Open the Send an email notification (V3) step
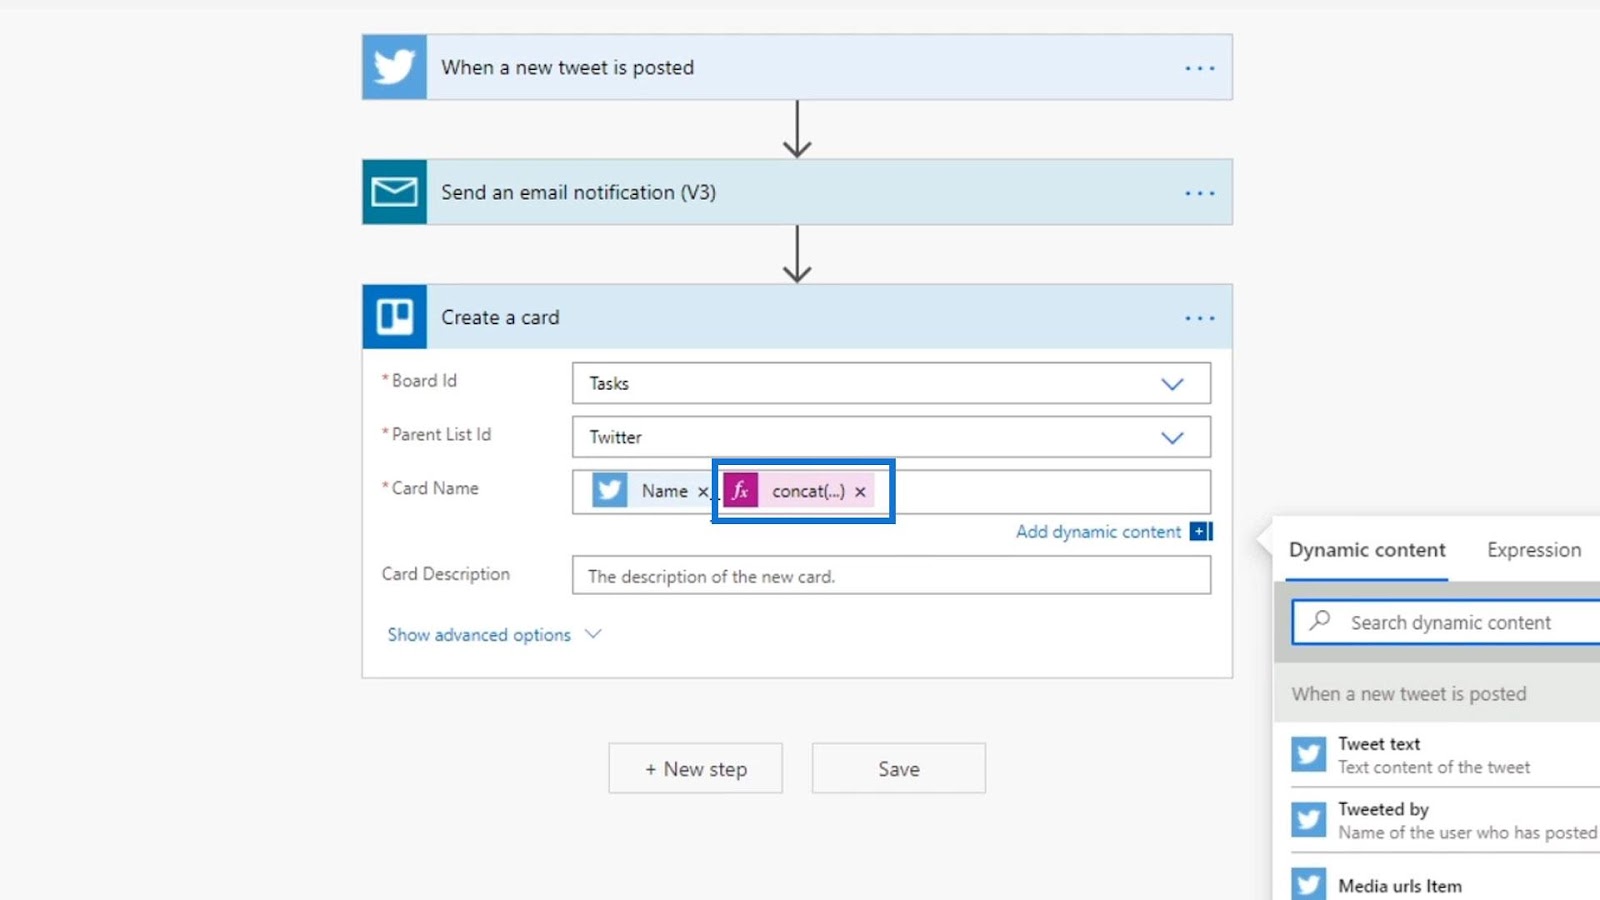1600x900 pixels. point(797,192)
